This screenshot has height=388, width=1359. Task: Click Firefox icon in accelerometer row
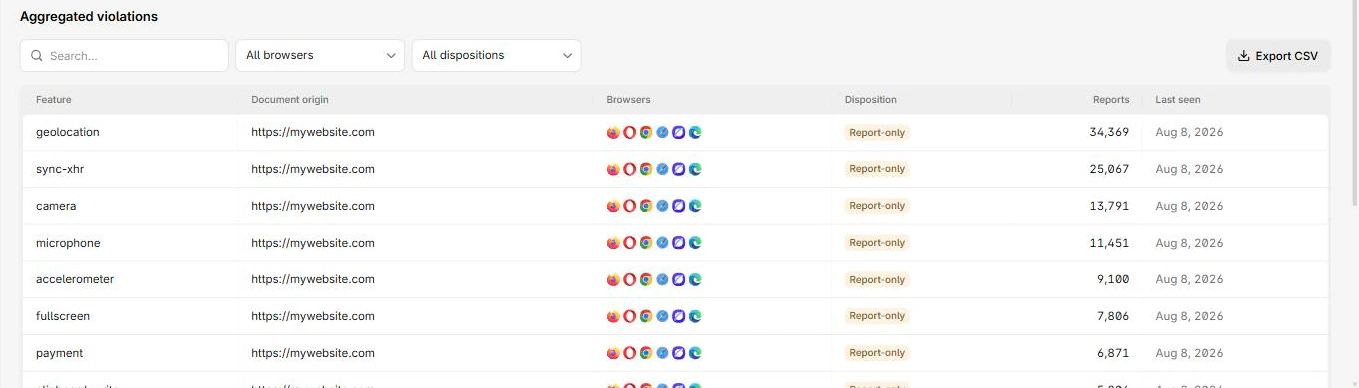(613, 279)
